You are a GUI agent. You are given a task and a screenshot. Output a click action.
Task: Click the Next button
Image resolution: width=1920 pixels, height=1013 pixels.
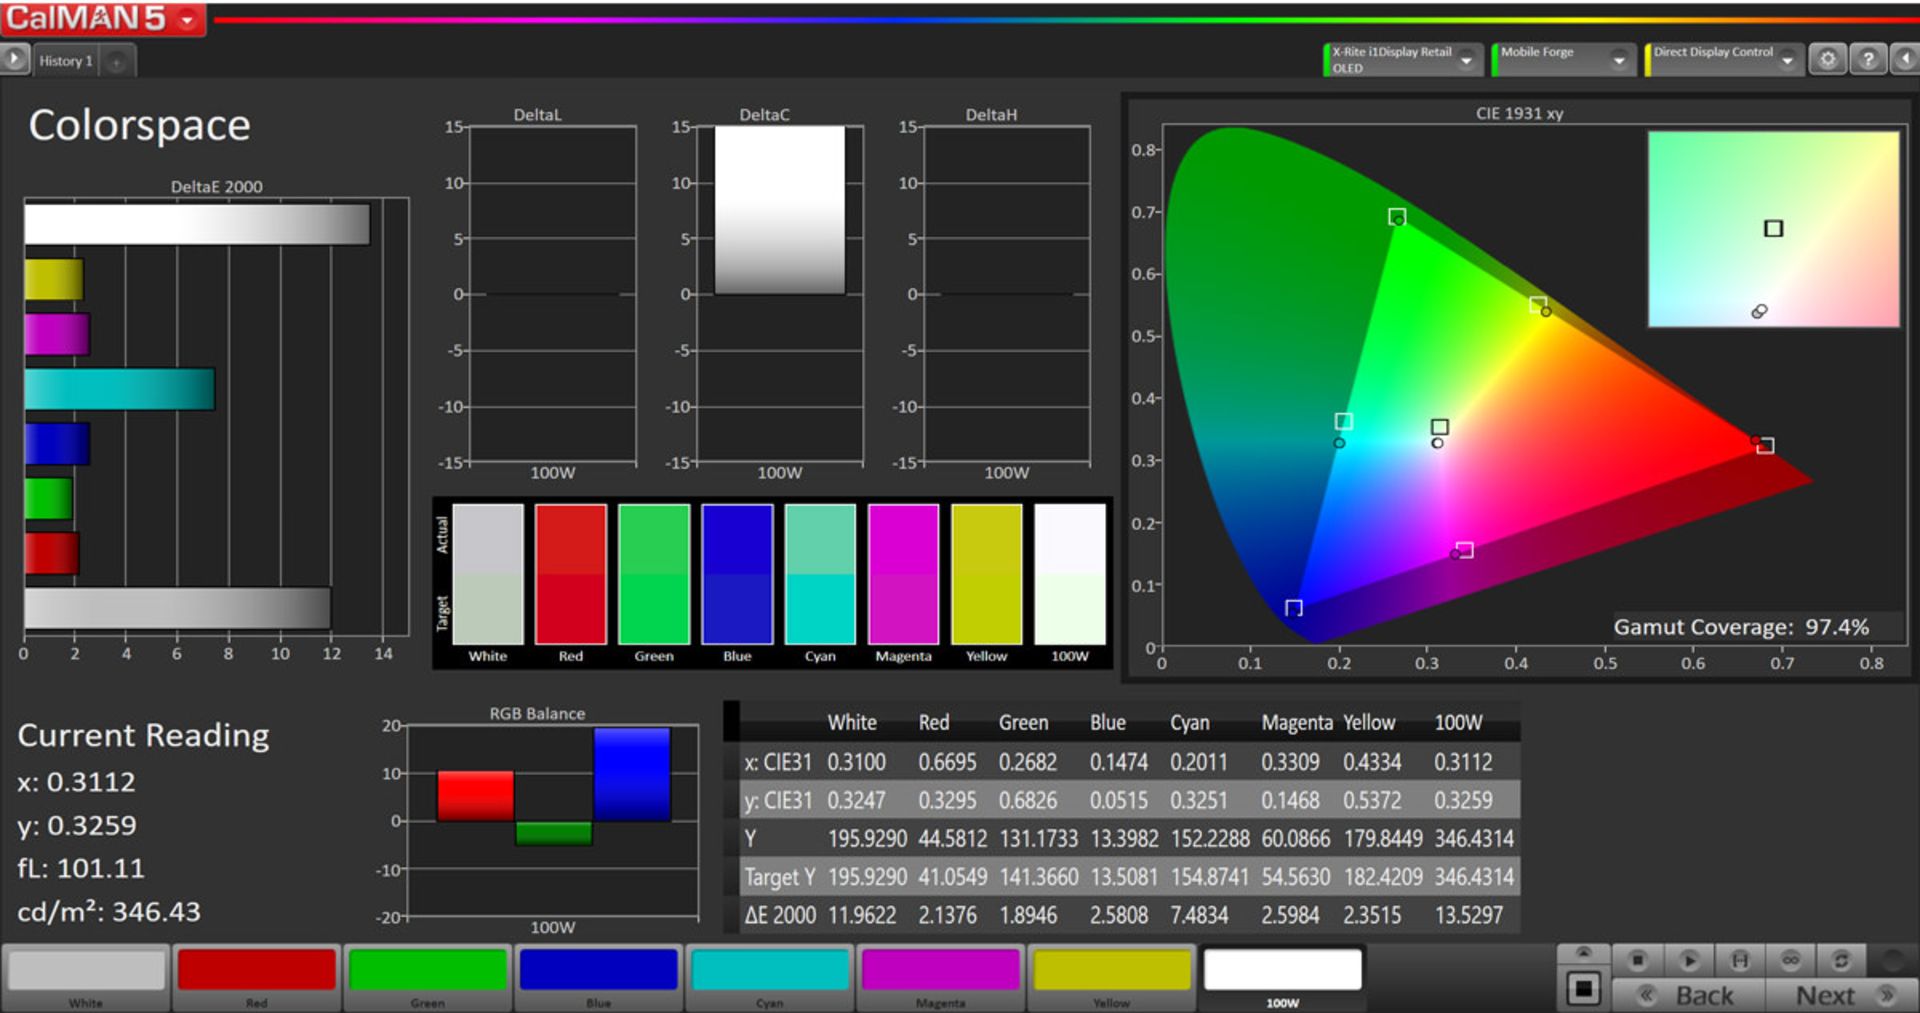click(x=1842, y=995)
